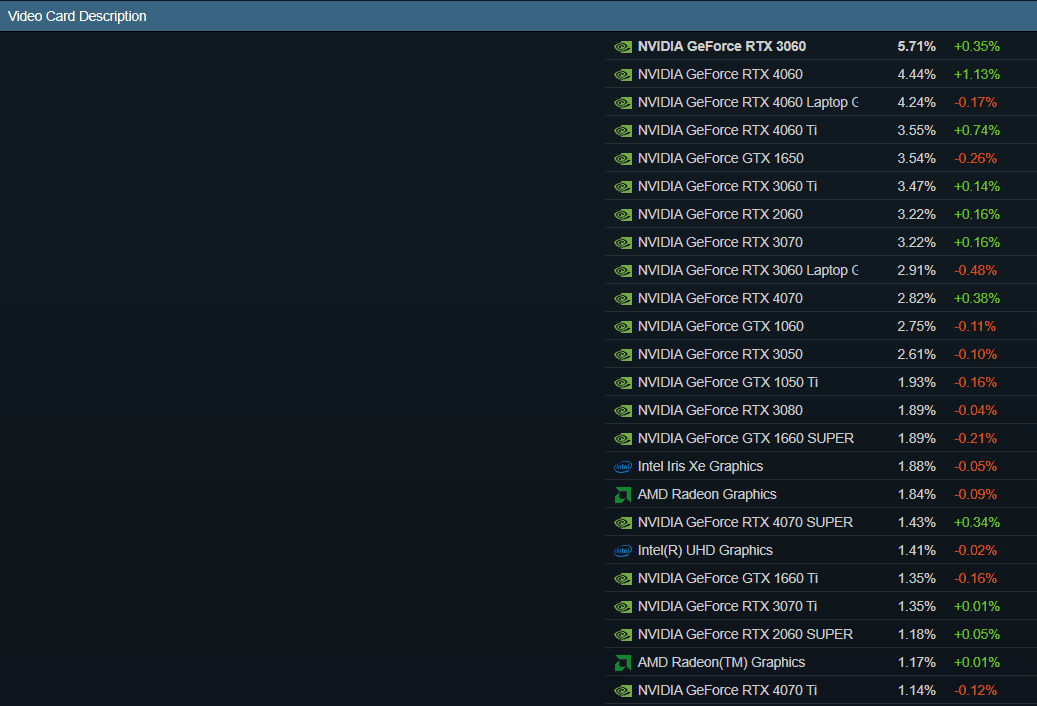Click the NVIDIA logo beside RTX 3060
This screenshot has height=706, width=1037.
pos(622,46)
